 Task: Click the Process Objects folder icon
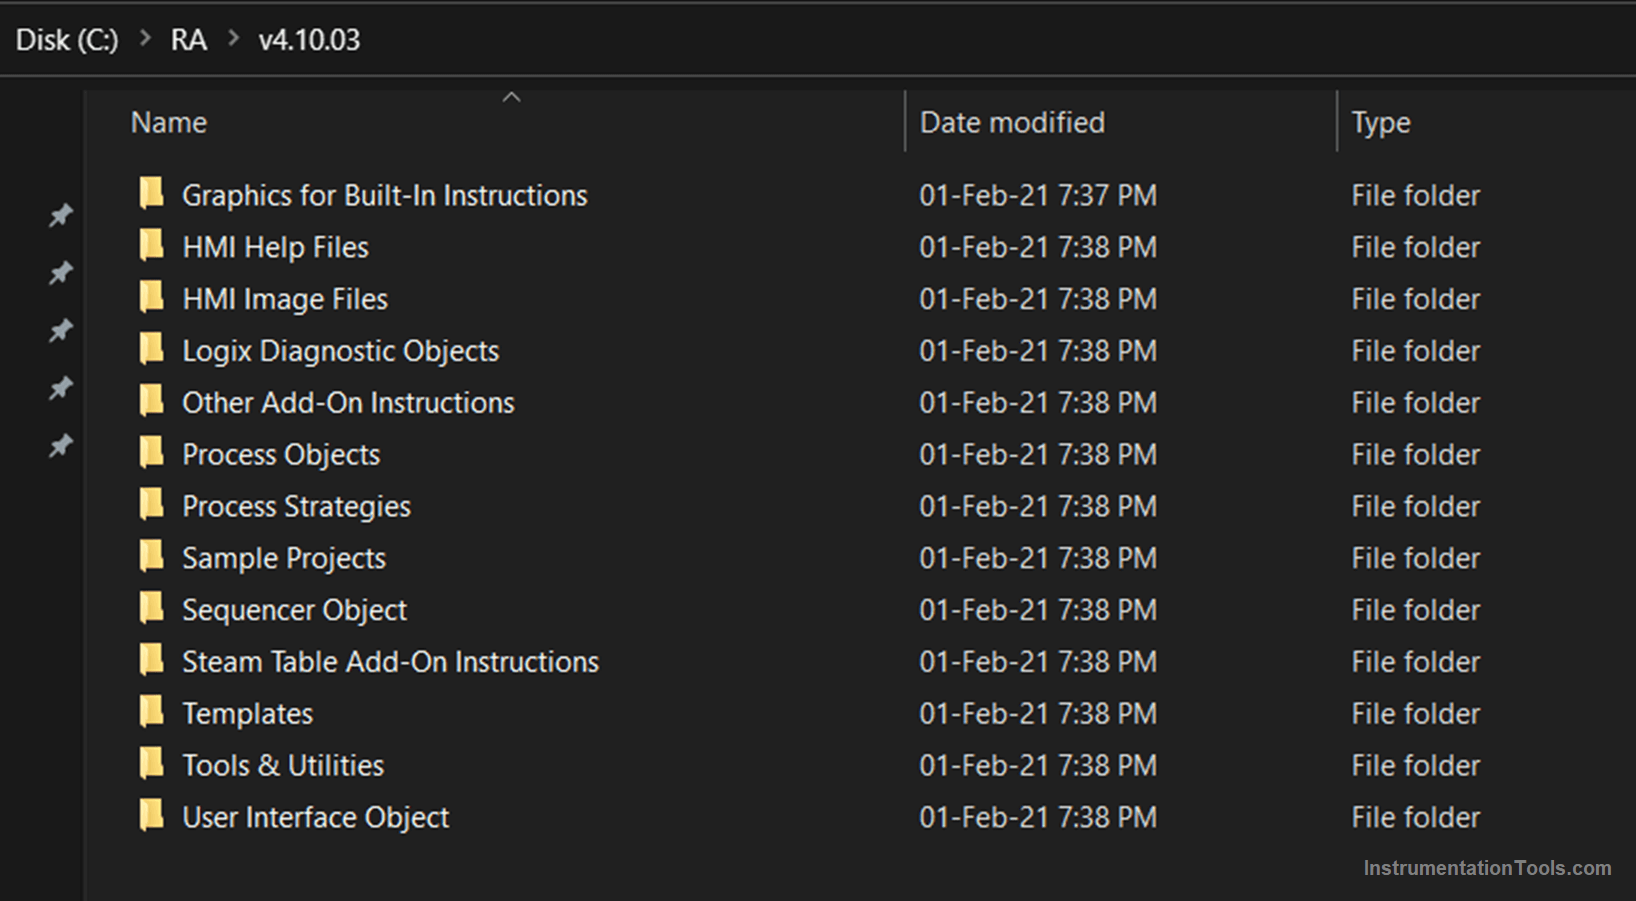point(152,453)
